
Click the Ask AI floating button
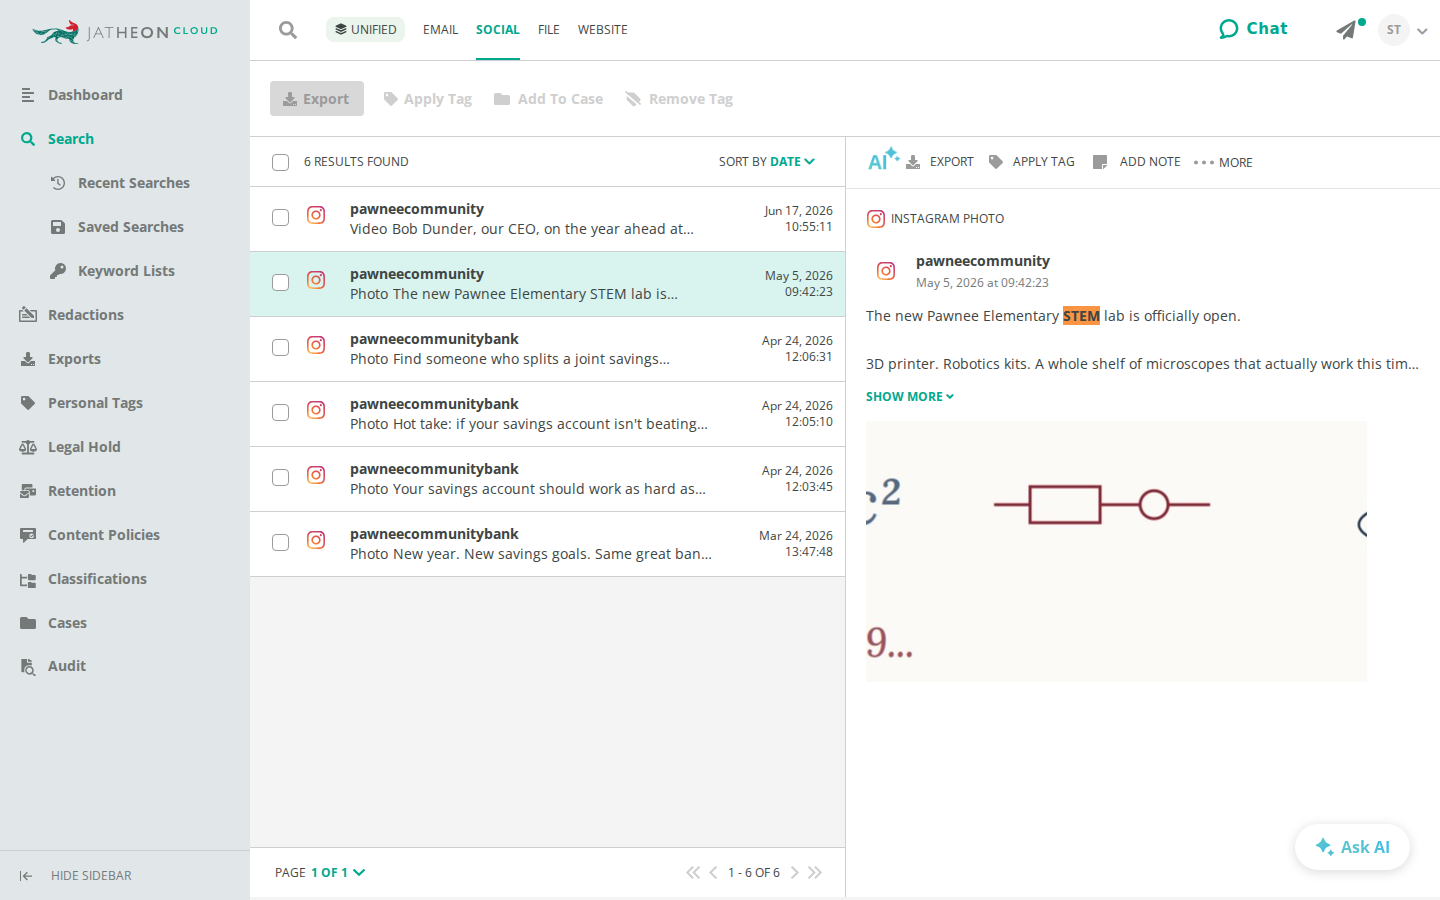(1352, 847)
